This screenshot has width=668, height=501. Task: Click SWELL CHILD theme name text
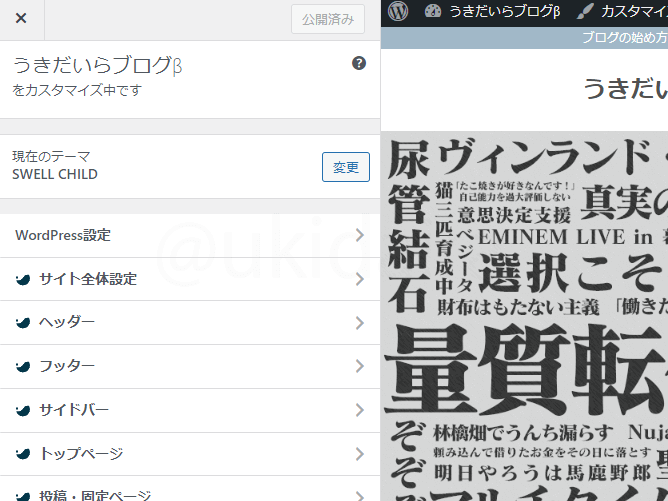coord(55,174)
